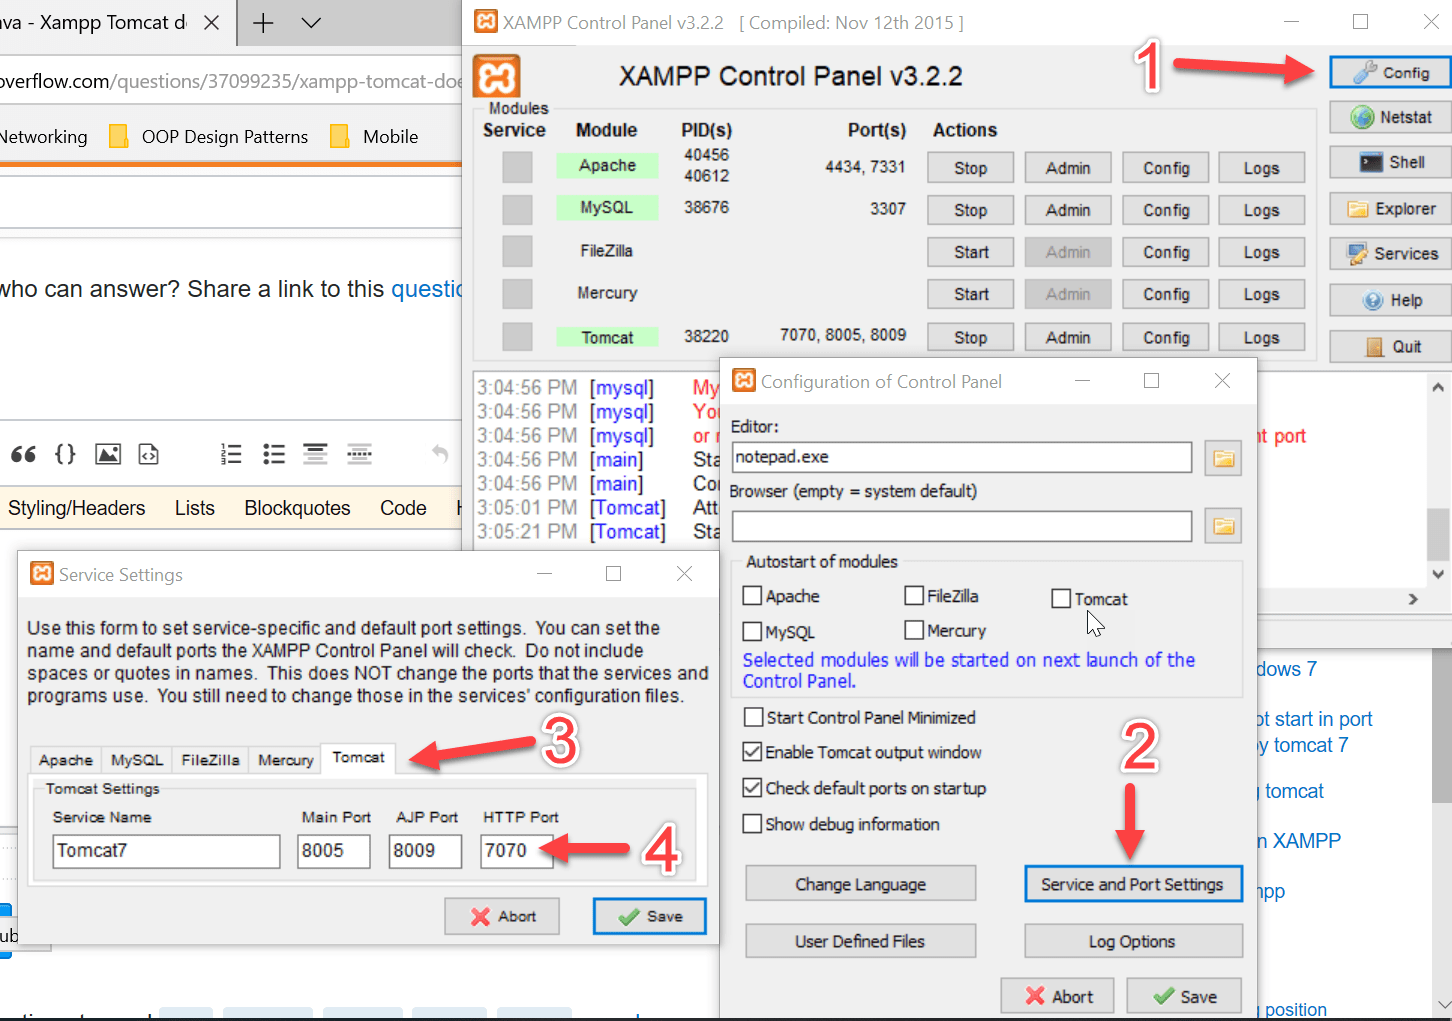Stop the Apache module
This screenshot has height=1021, width=1452.
click(x=969, y=167)
